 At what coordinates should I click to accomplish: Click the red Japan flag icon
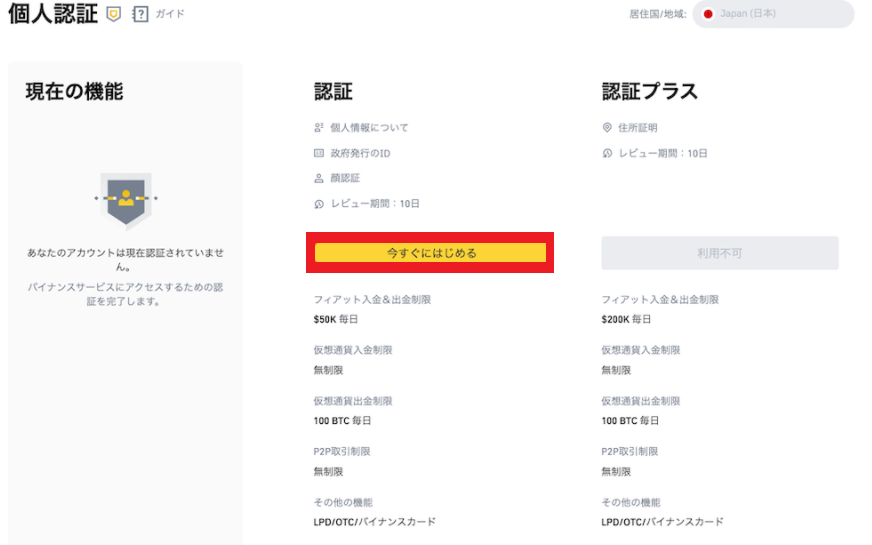coord(708,14)
